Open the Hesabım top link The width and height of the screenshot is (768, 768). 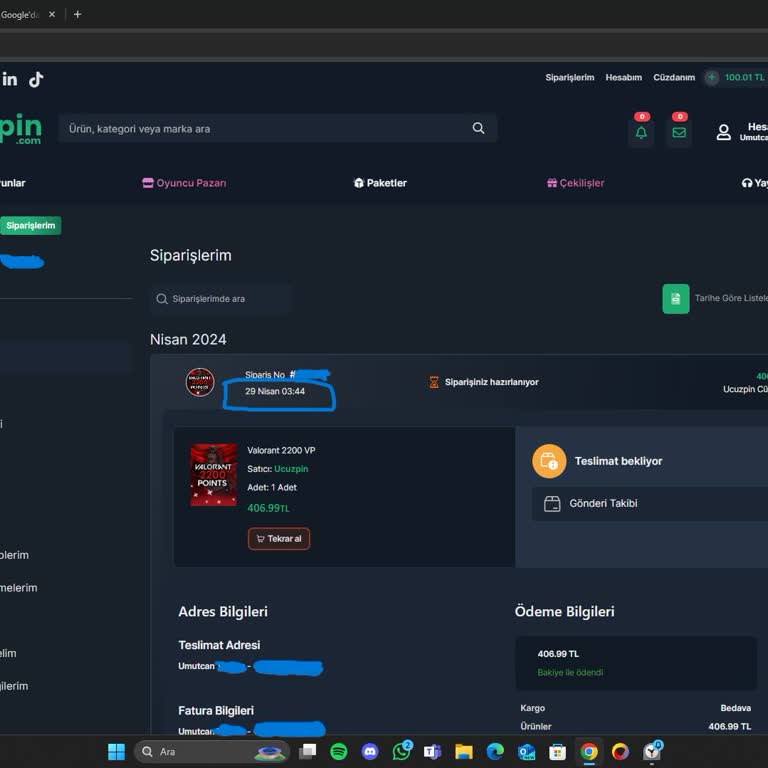[x=623, y=77]
